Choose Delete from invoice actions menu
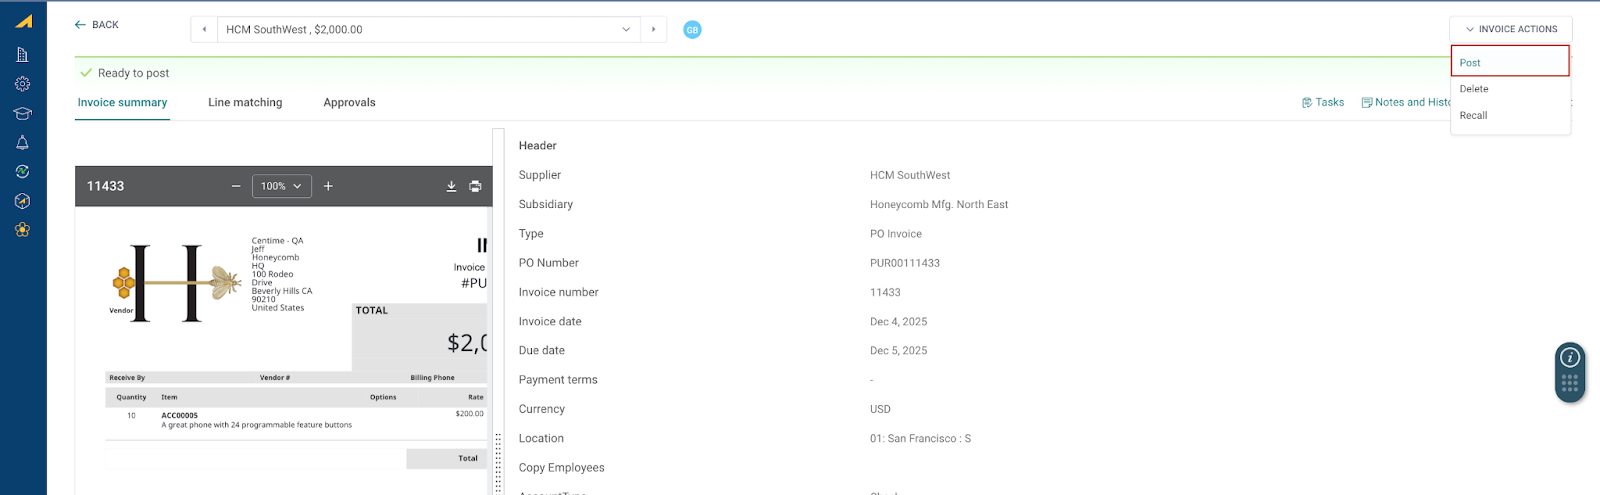1600x495 pixels. pos(1474,89)
